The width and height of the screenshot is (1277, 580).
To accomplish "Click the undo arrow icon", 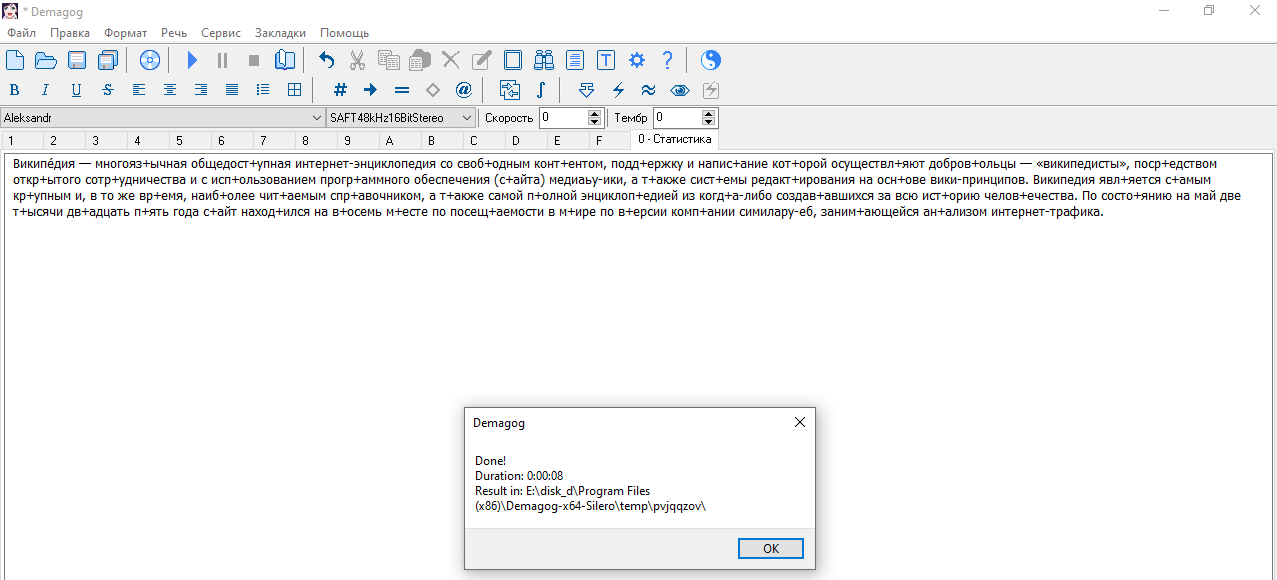I will [x=326, y=60].
